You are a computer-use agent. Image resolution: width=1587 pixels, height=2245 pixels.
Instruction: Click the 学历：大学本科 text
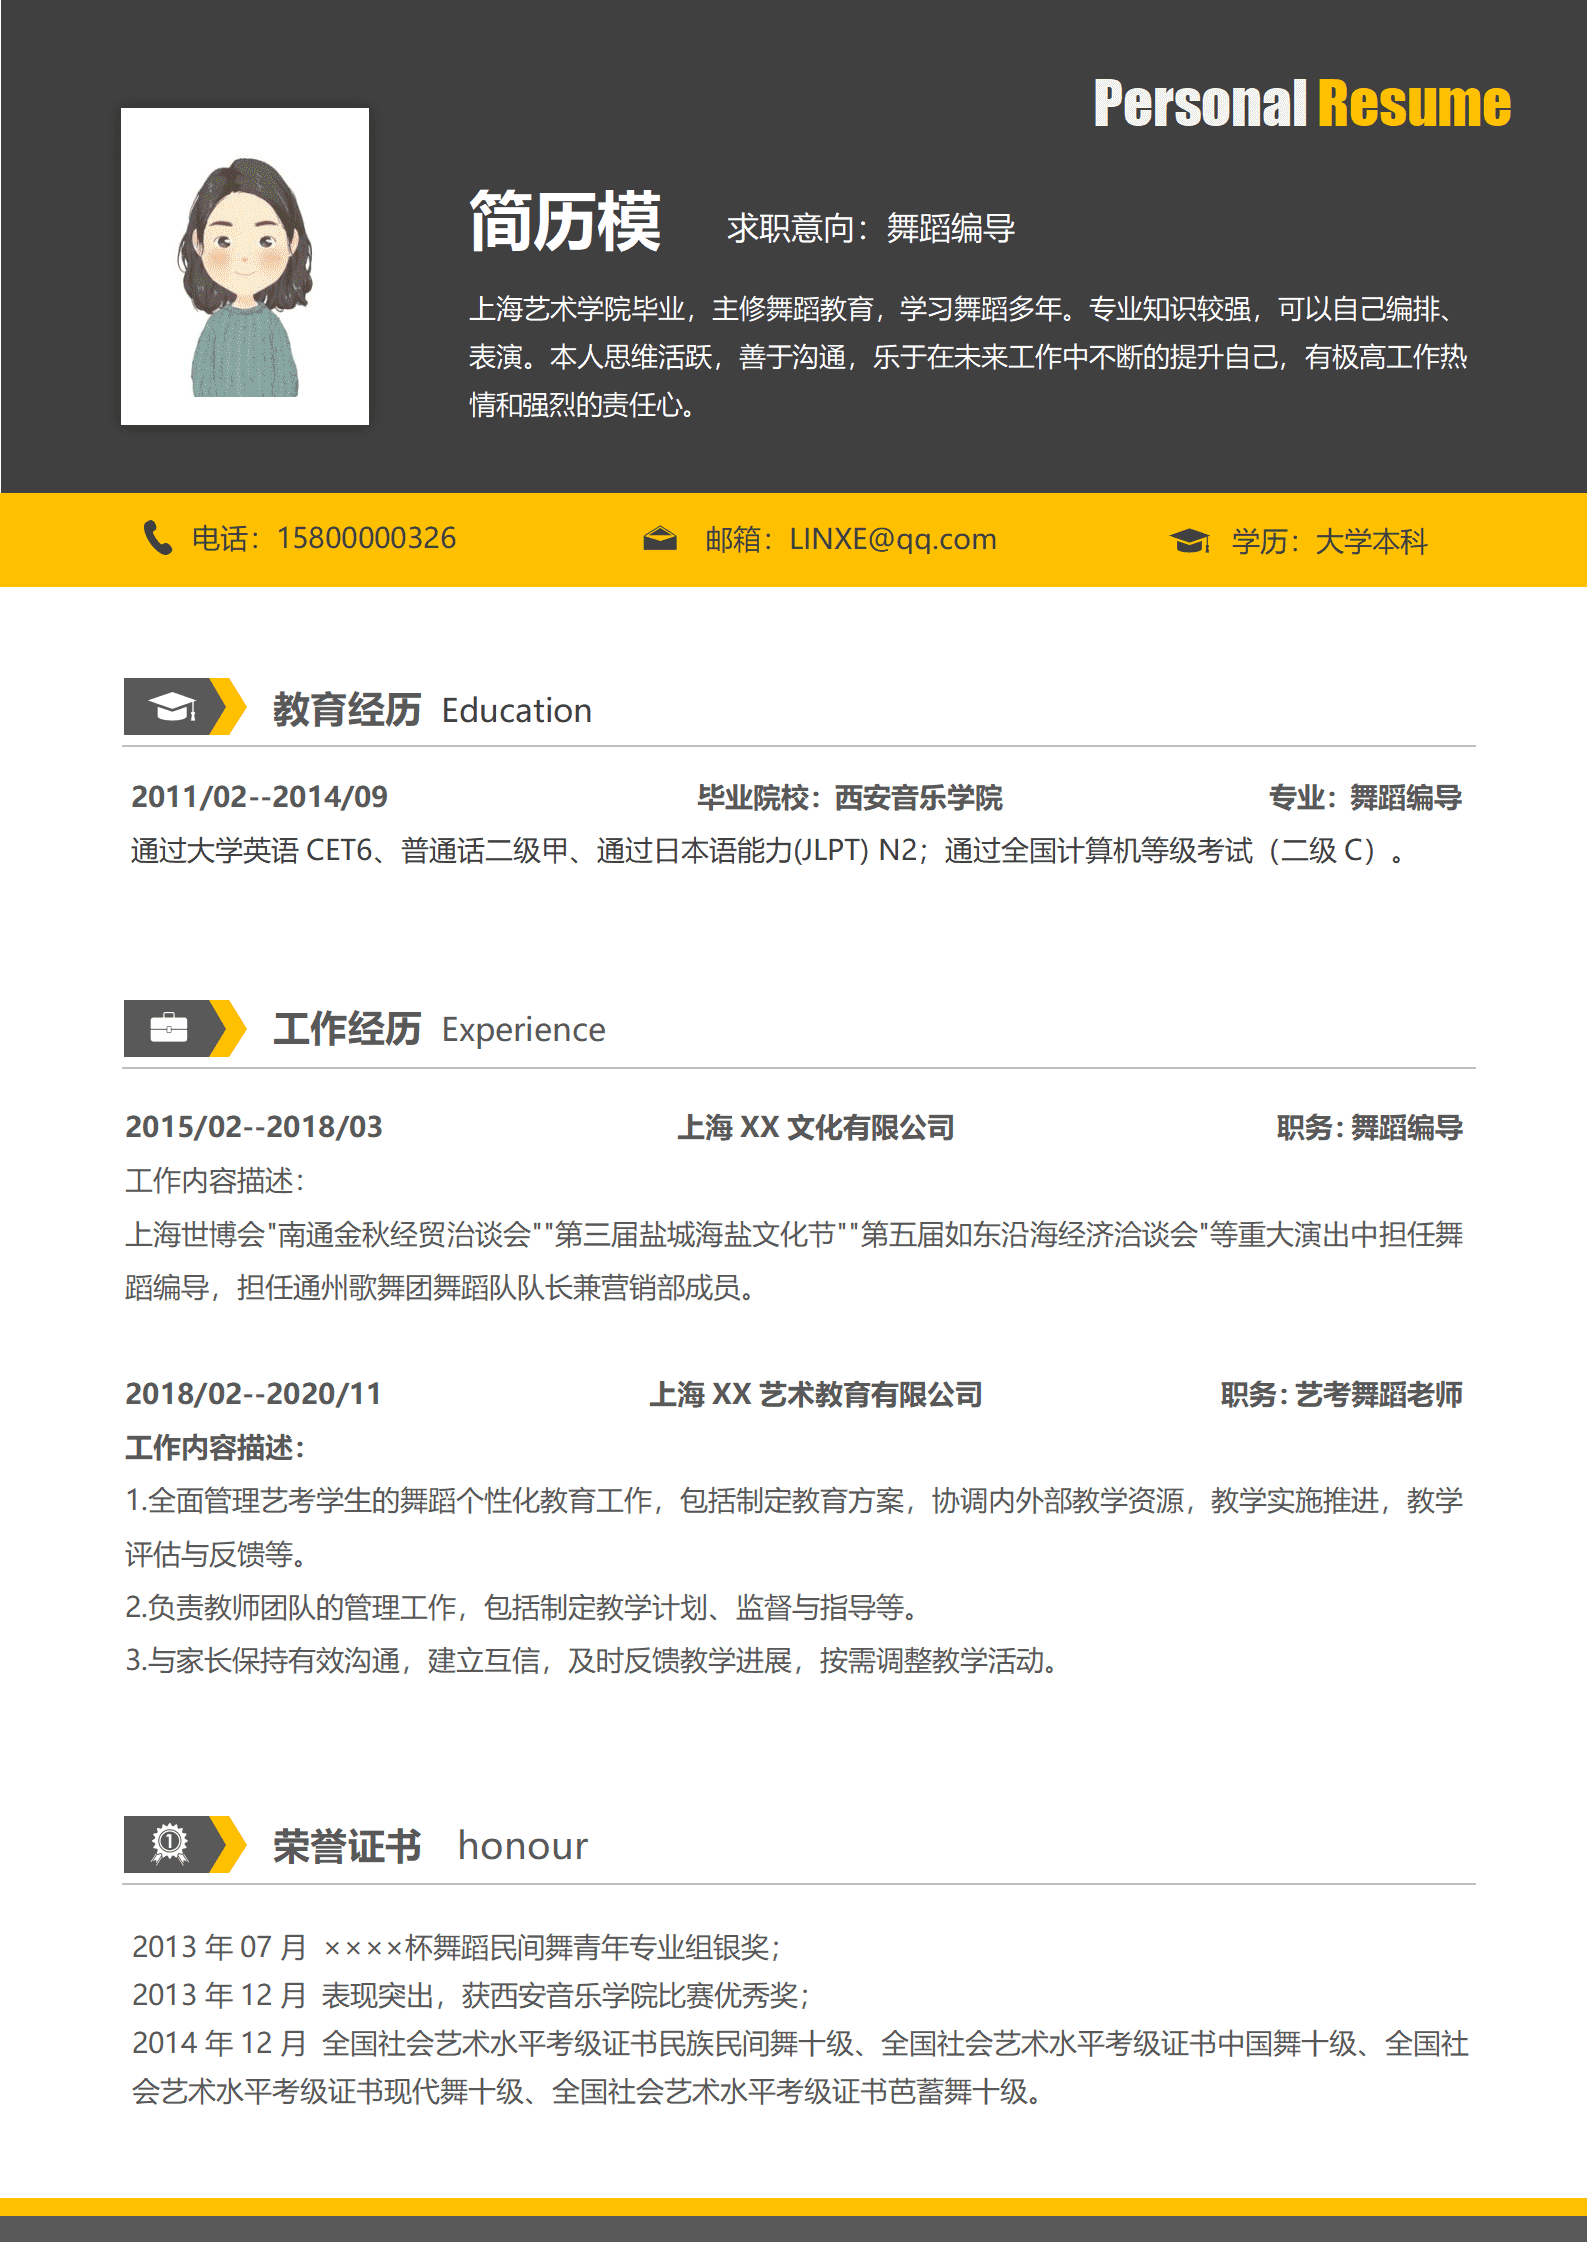(x=1330, y=542)
